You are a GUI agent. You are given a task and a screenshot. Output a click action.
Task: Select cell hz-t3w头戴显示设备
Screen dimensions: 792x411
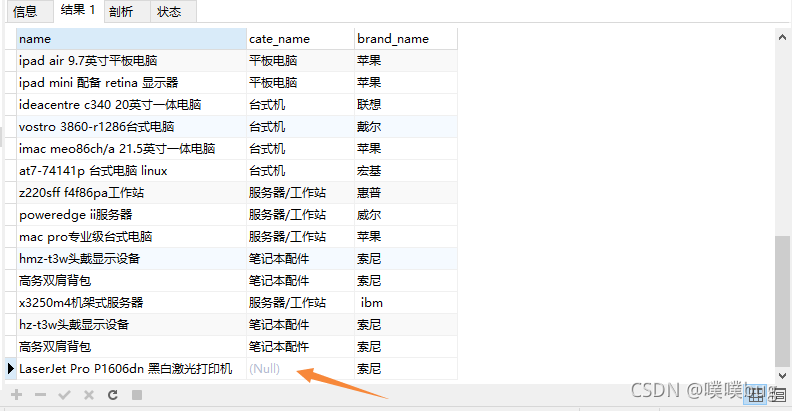[x=131, y=325]
